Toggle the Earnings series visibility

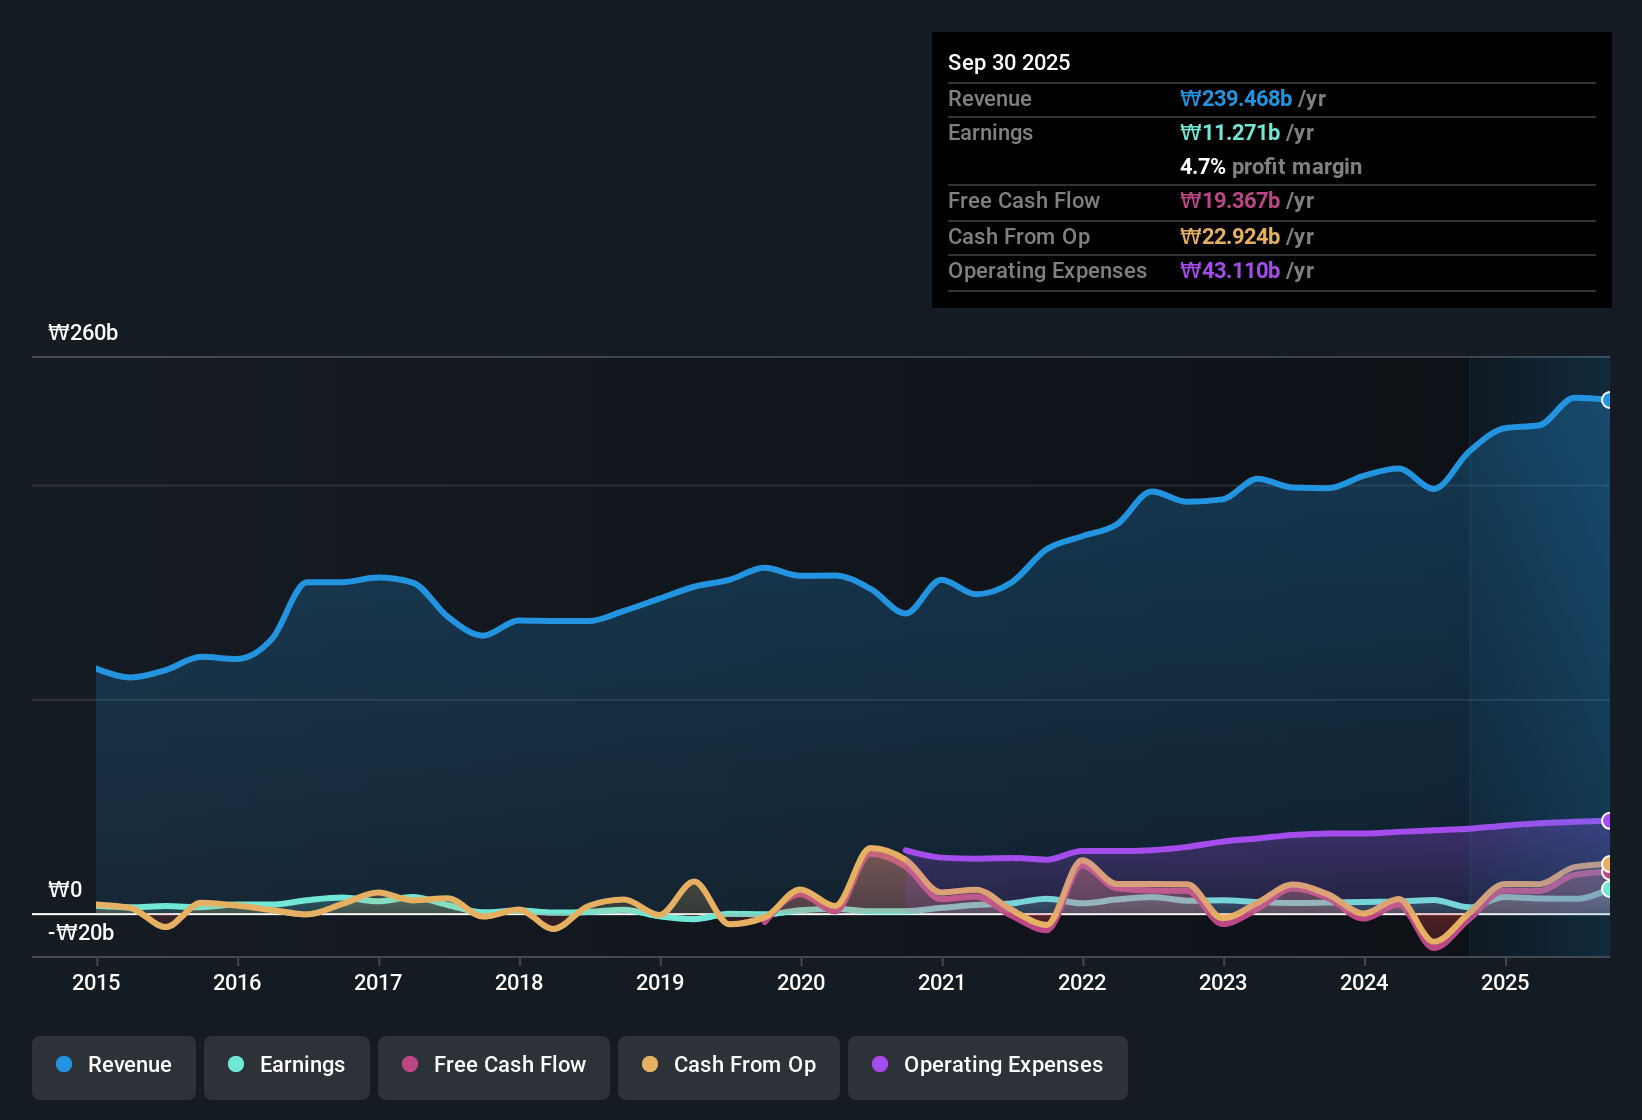click(286, 1065)
